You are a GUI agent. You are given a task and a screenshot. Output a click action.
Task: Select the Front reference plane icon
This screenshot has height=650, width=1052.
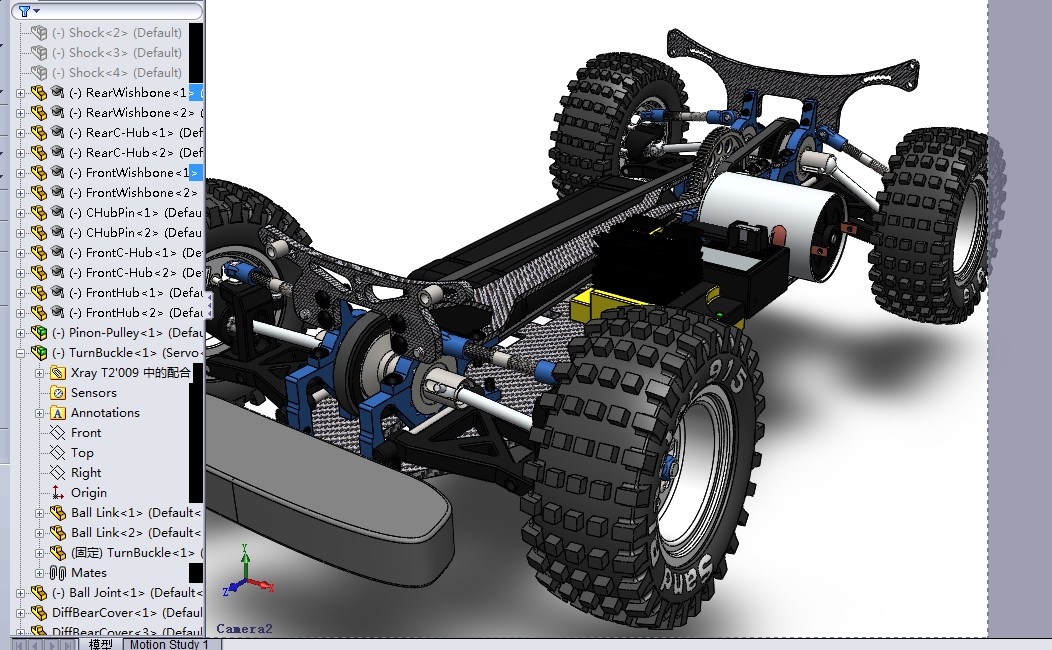pyautogui.click(x=56, y=432)
